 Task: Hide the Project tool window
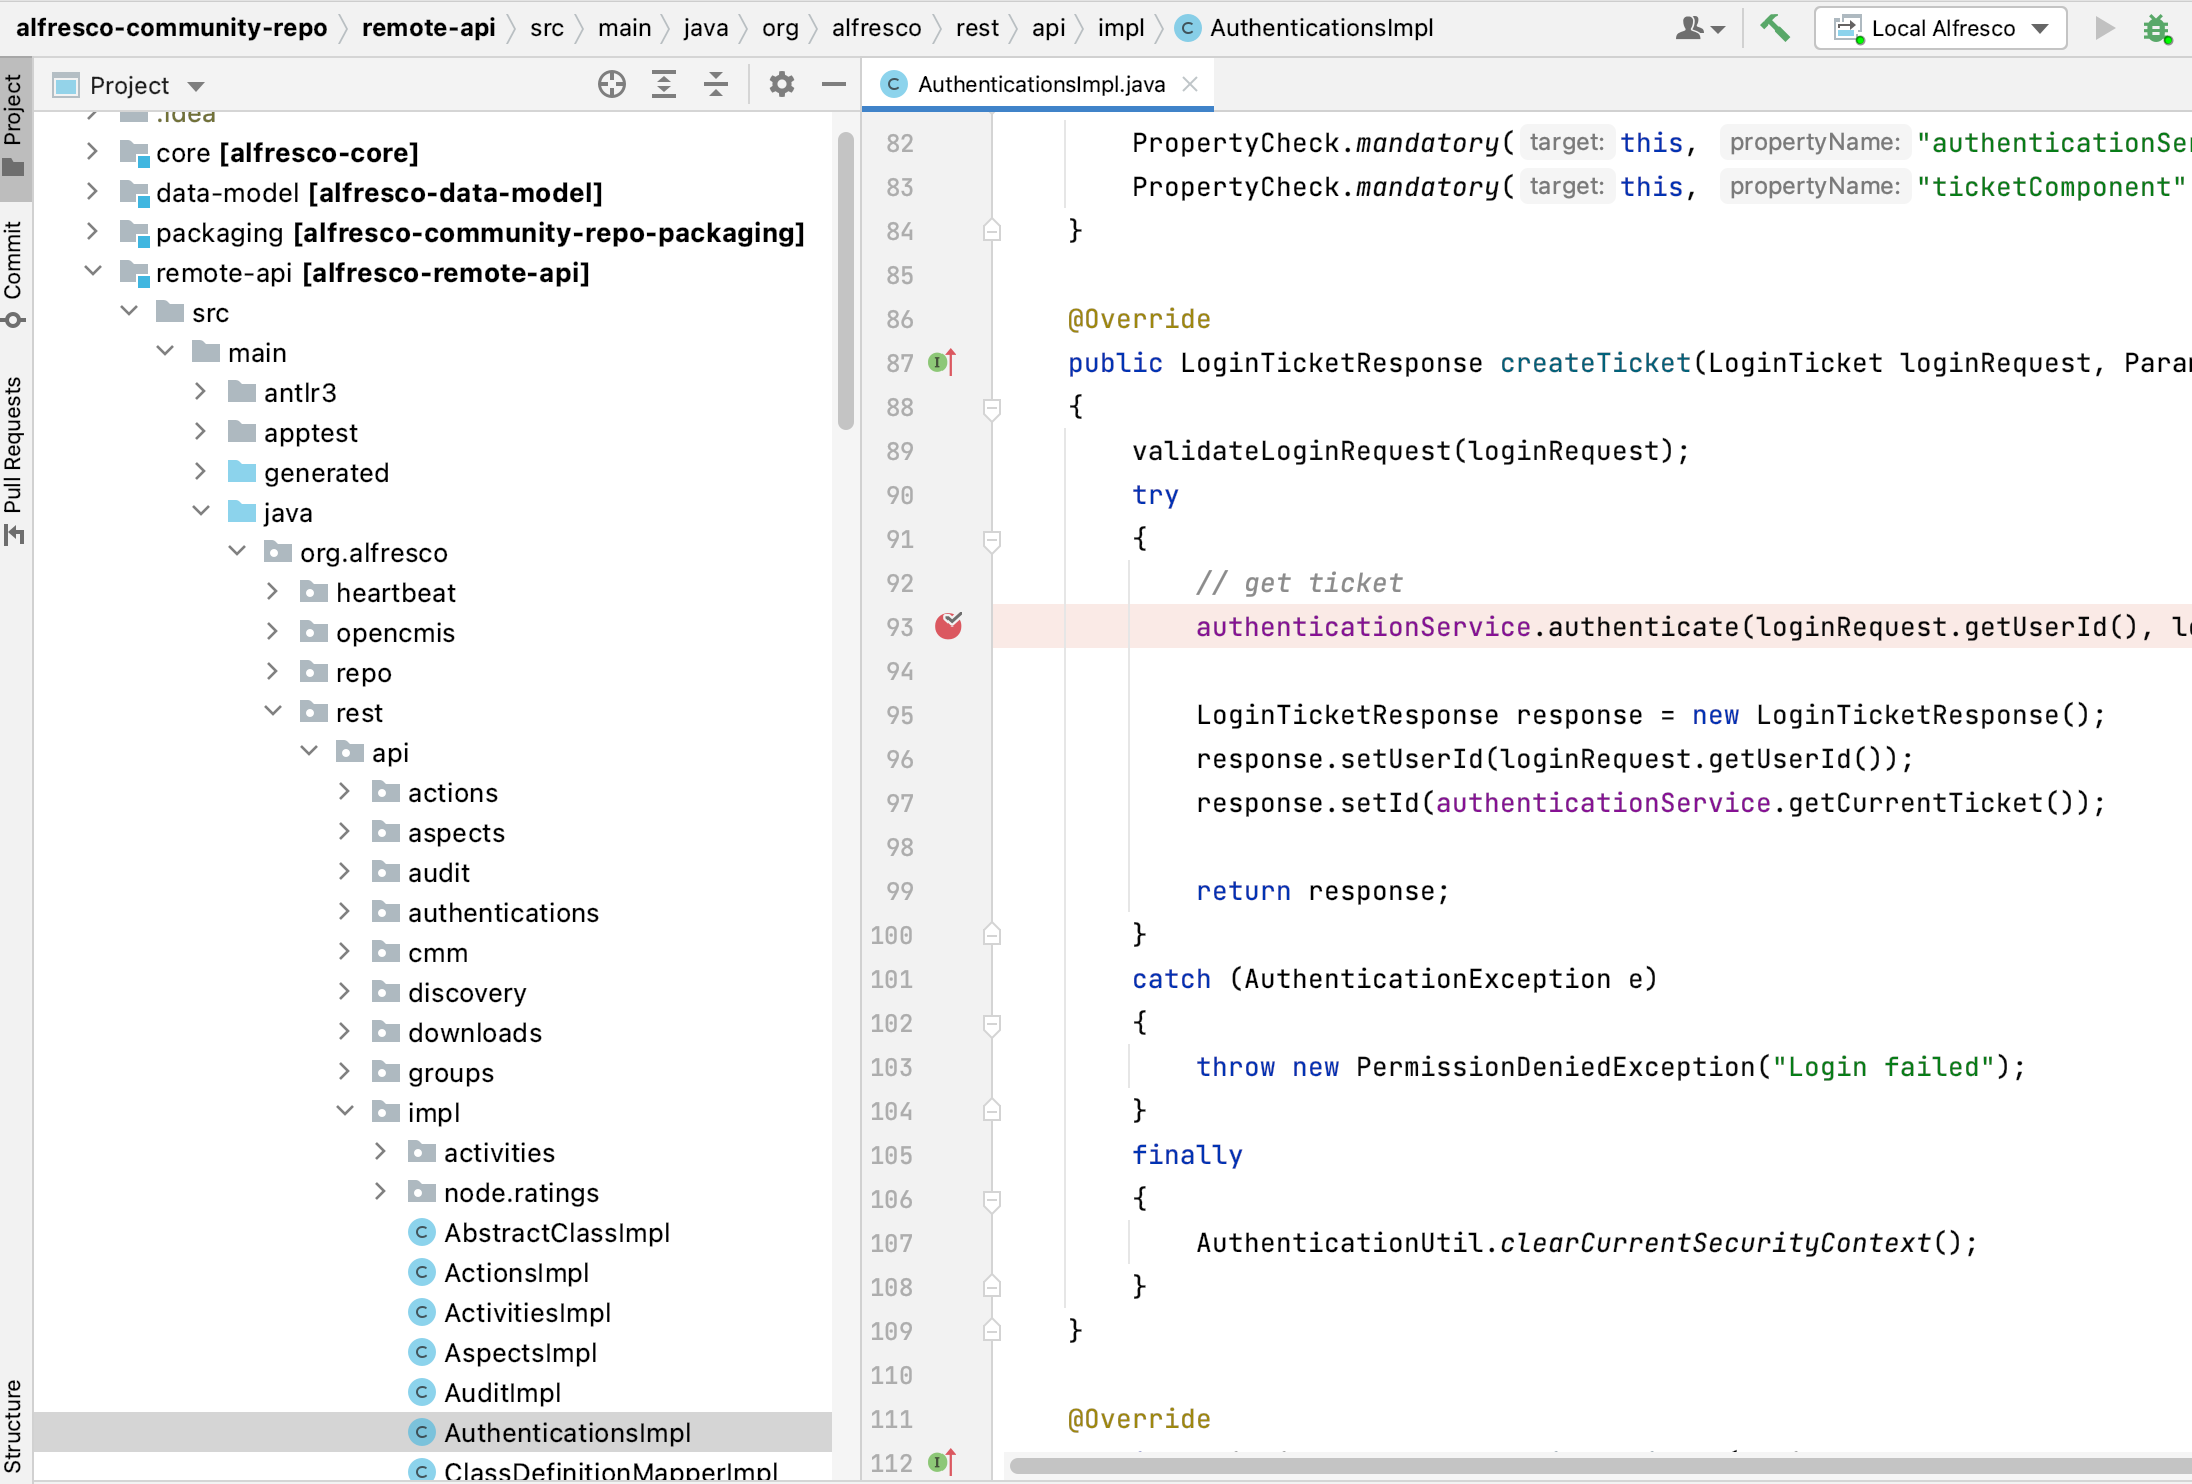[x=833, y=84]
